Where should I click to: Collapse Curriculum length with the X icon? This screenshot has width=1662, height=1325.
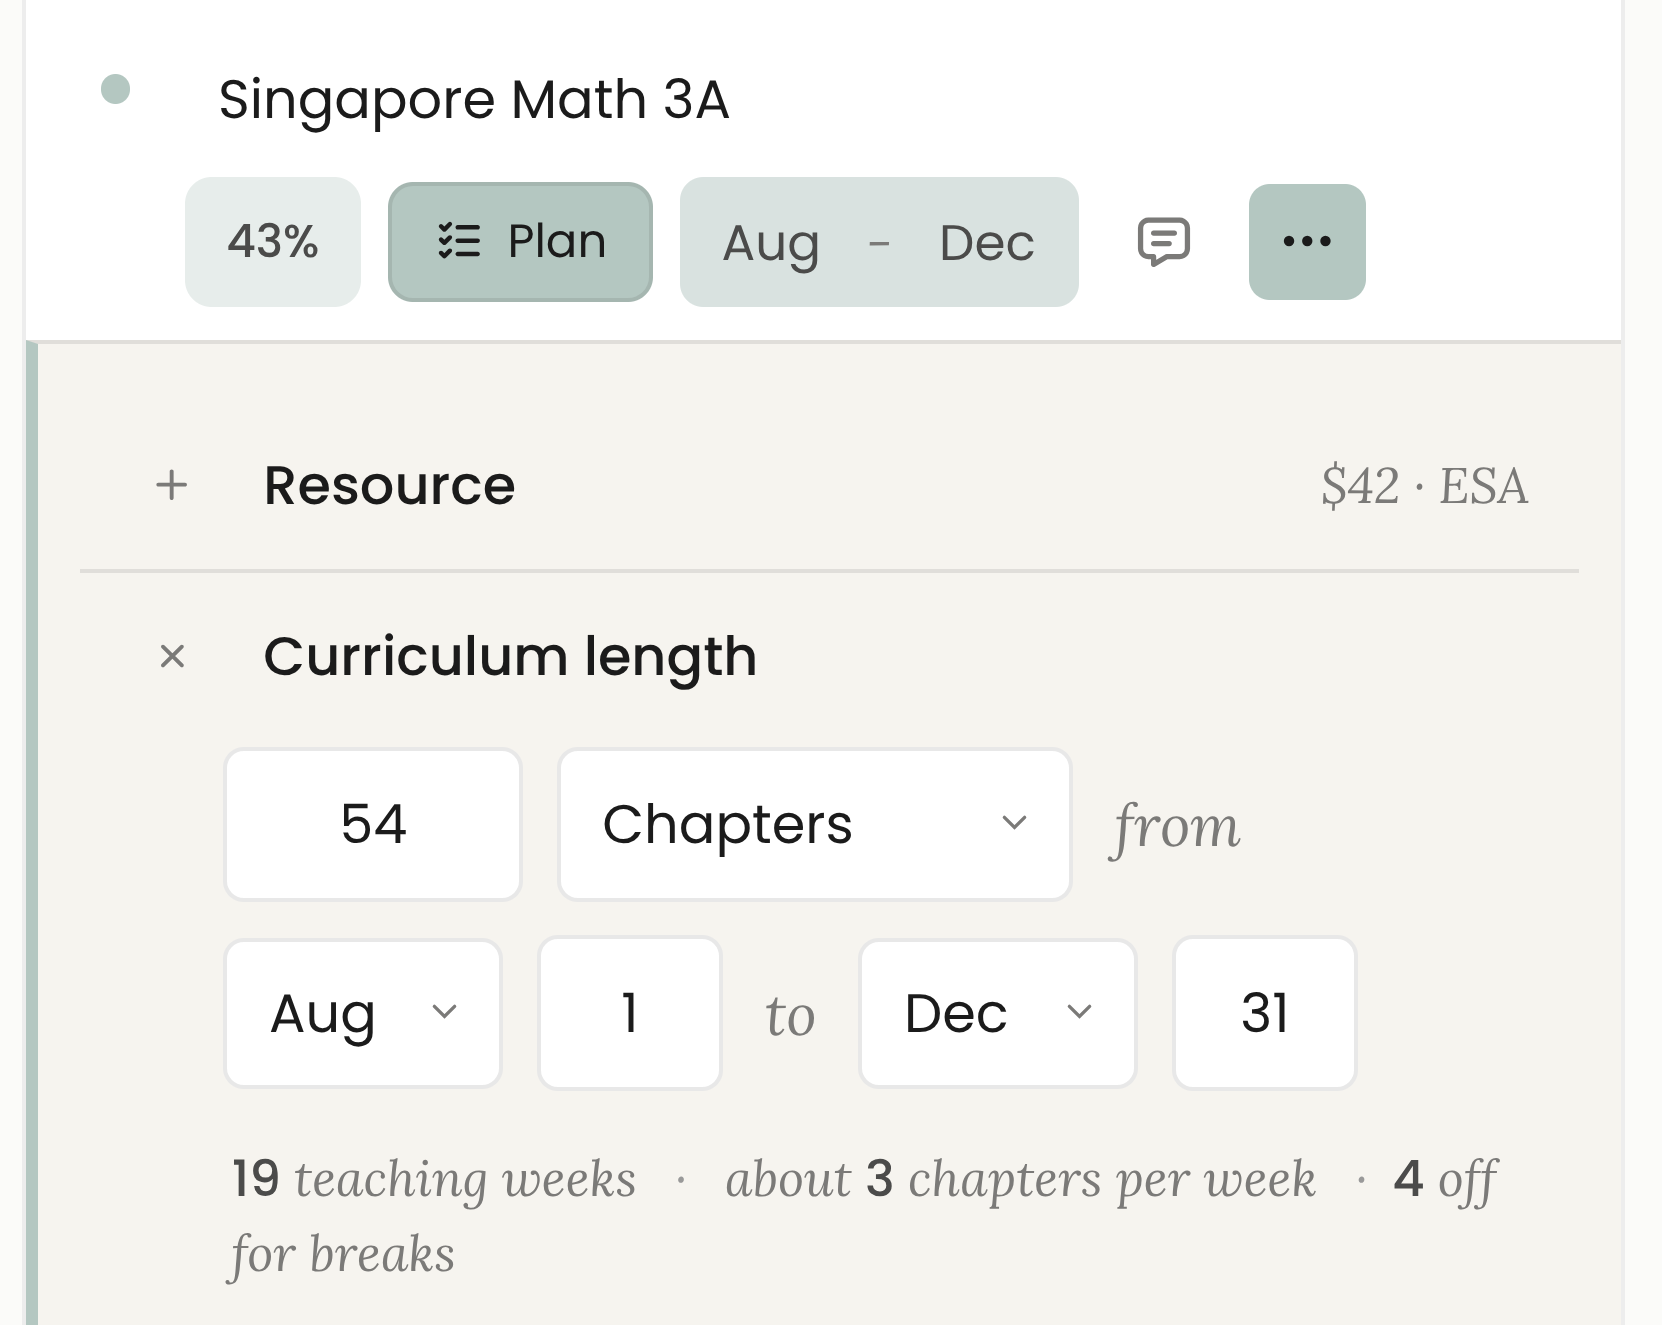(x=172, y=657)
